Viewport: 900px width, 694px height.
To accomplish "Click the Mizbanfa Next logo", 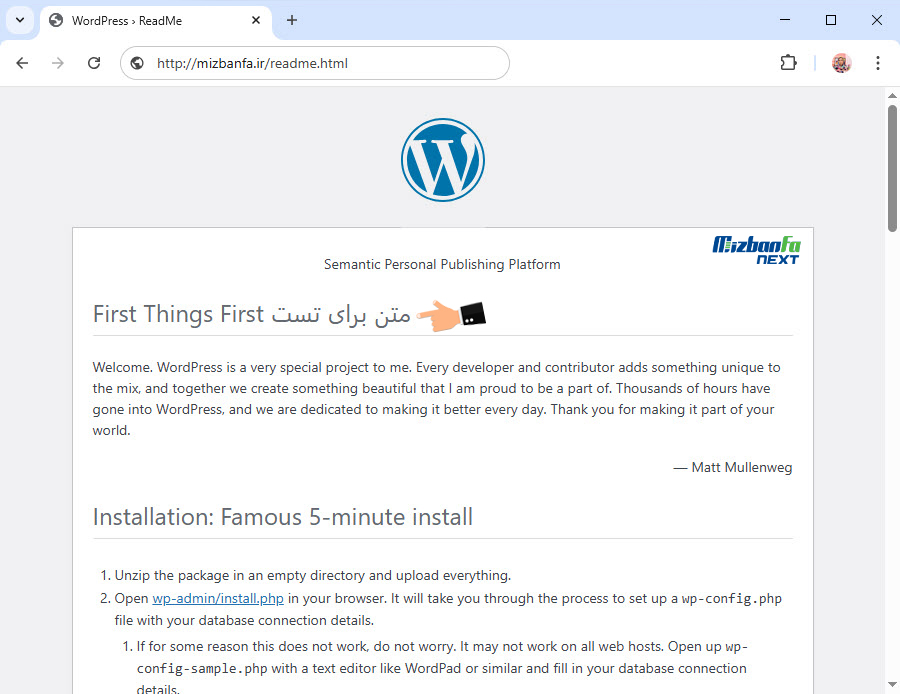I will [756, 249].
